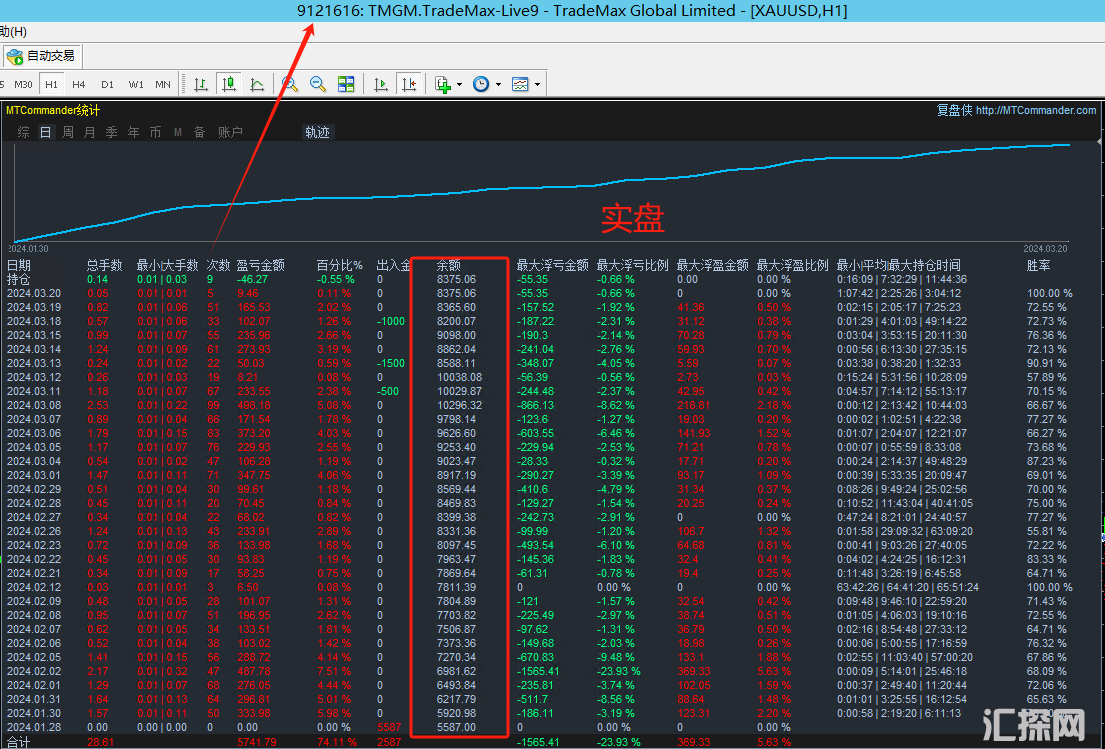1105x749 pixels.
Task: Open the 账户 account tab
Action: [x=230, y=132]
